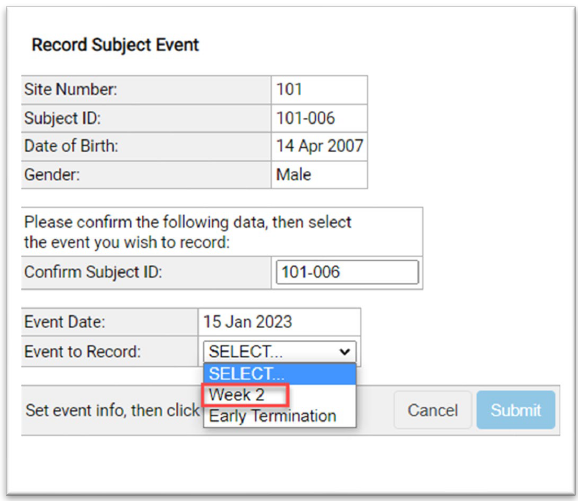
Task: Open the Event to Record combo box
Action: [x=279, y=352]
